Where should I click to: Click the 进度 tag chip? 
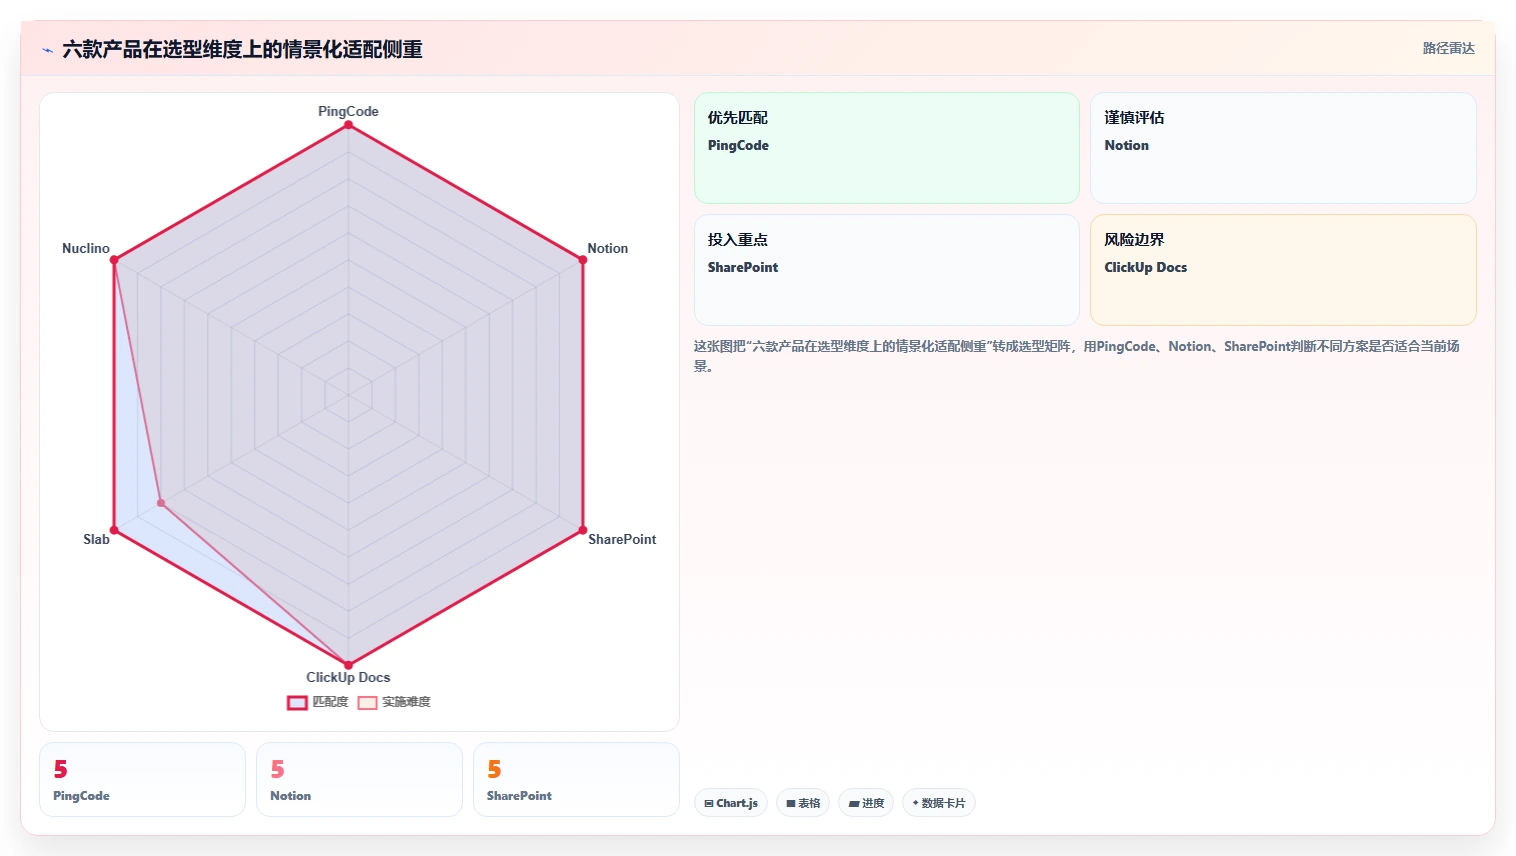coord(866,803)
